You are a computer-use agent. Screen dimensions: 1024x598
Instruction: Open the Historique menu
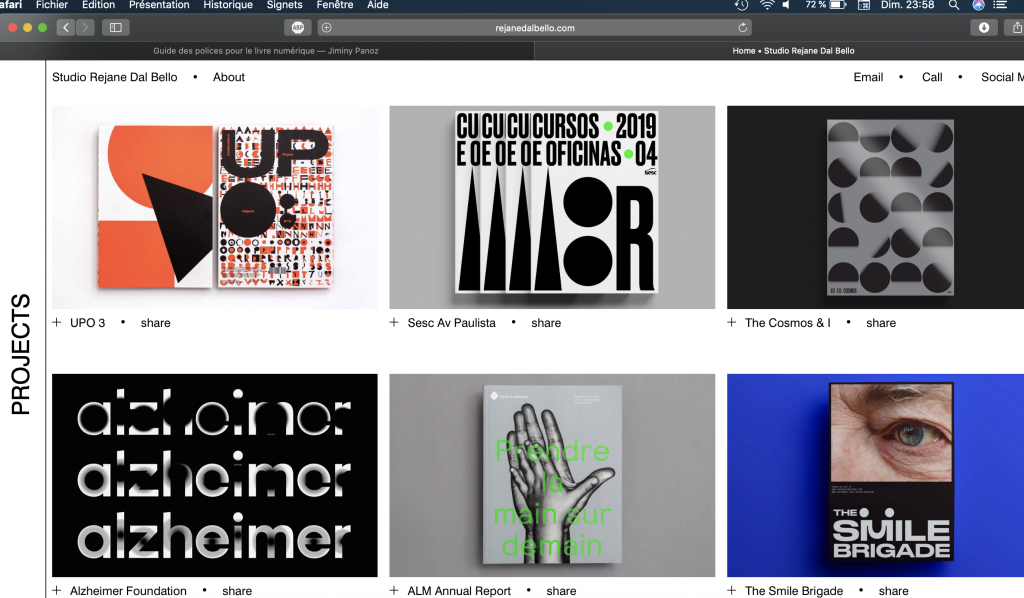[x=228, y=5]
